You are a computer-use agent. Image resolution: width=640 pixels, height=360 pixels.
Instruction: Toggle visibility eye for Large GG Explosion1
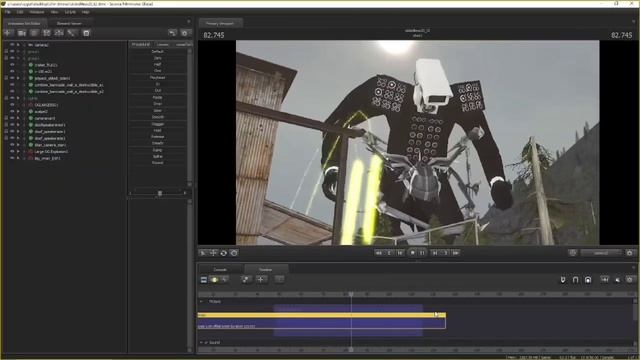pyautogui.click(x=12, y=151)
